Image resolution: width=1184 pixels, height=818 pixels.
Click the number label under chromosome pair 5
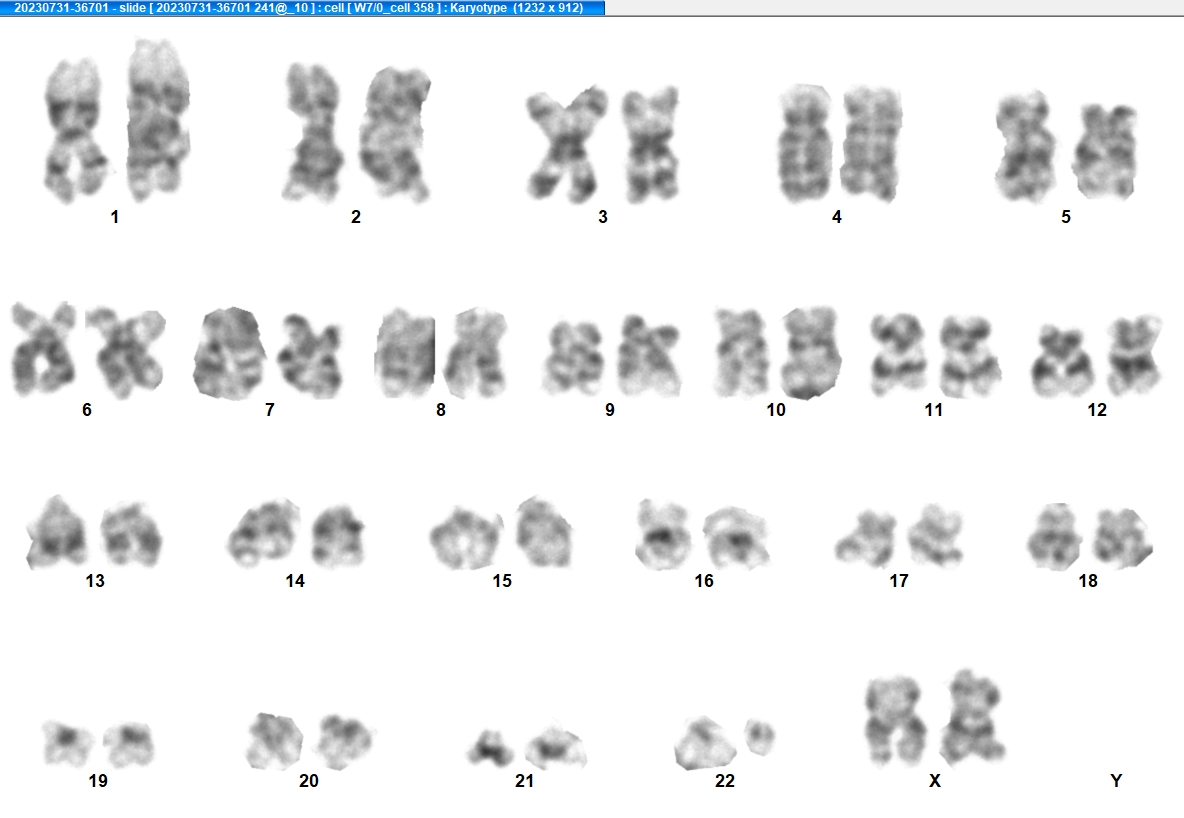tap(1065, 218)
